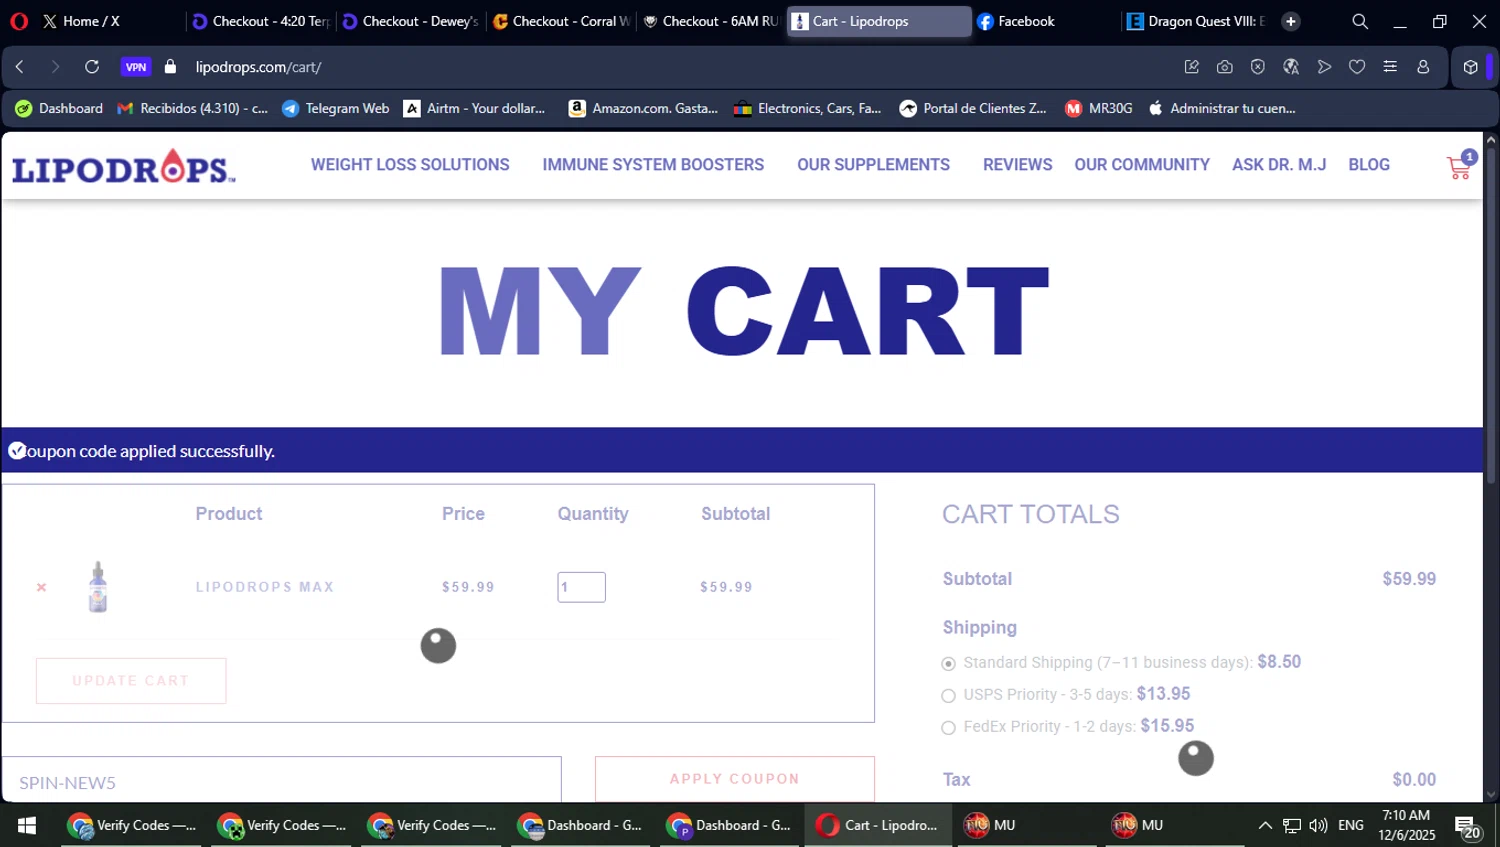Click the page scrollbar down arrow
The image size is (1500, 847).
pos(1491,795)
